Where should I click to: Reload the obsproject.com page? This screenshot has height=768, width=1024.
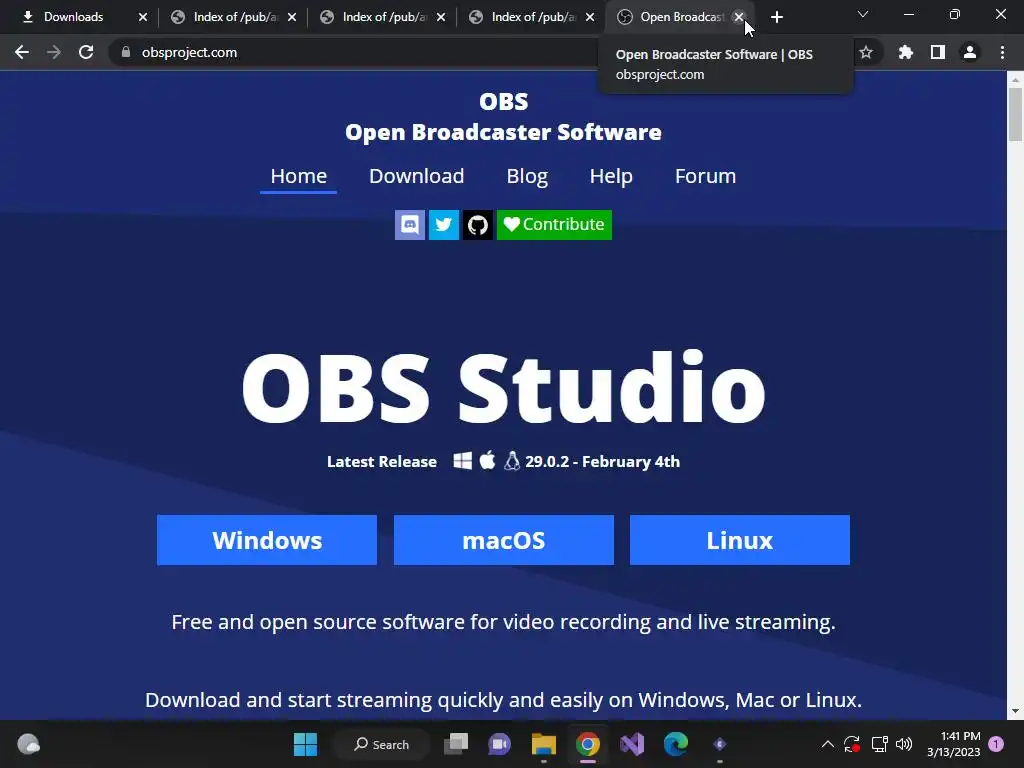click(x=86, y=52)
